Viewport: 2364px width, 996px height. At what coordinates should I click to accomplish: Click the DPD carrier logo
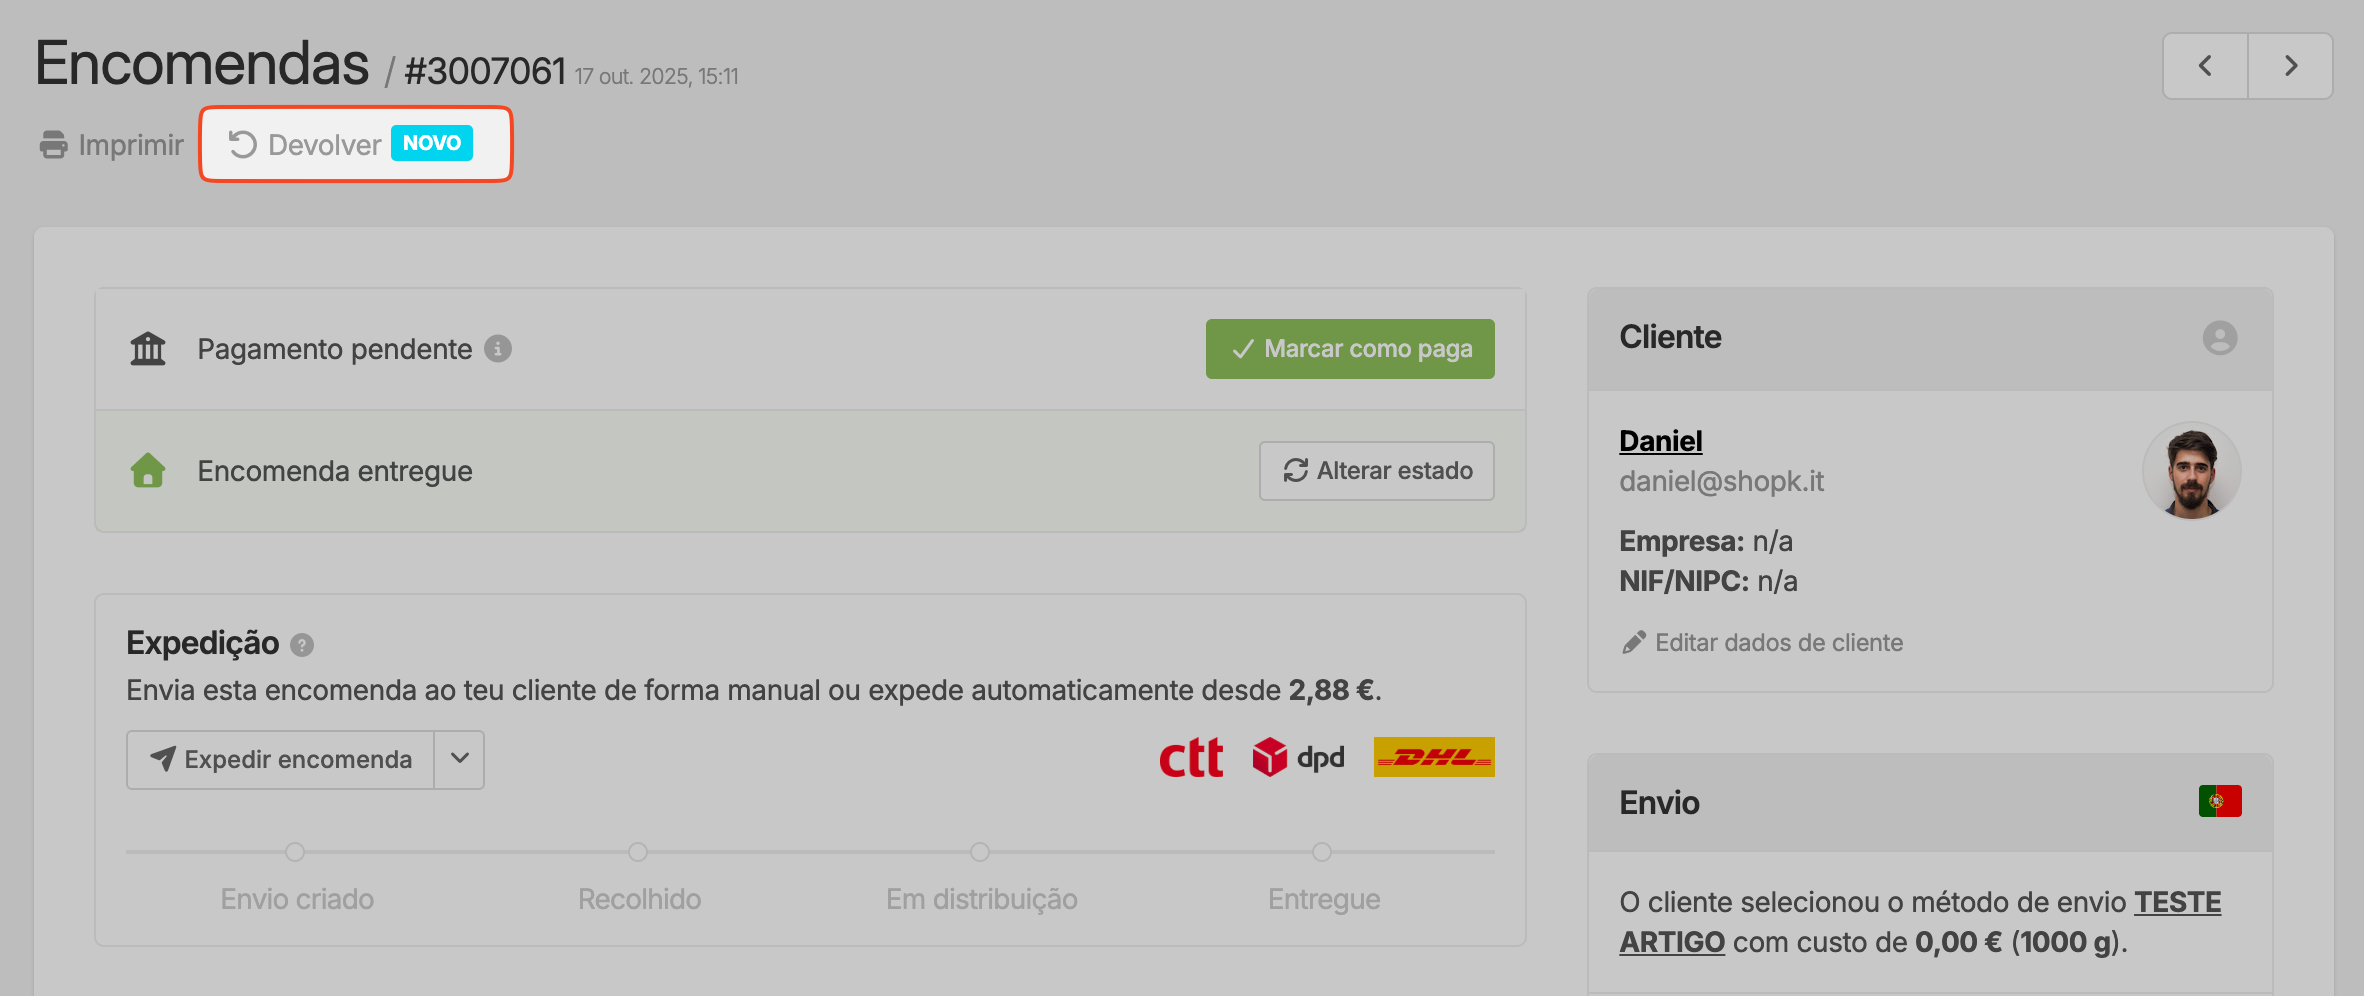coord(1298,758)
